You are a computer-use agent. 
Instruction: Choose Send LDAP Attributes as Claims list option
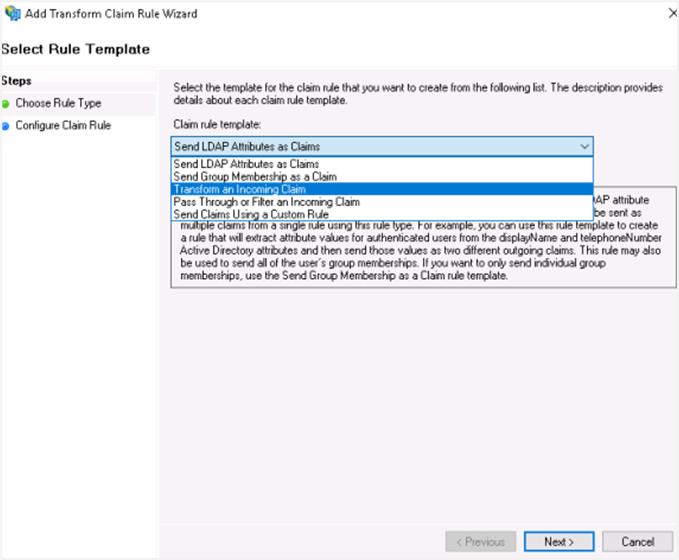(246, 164)
